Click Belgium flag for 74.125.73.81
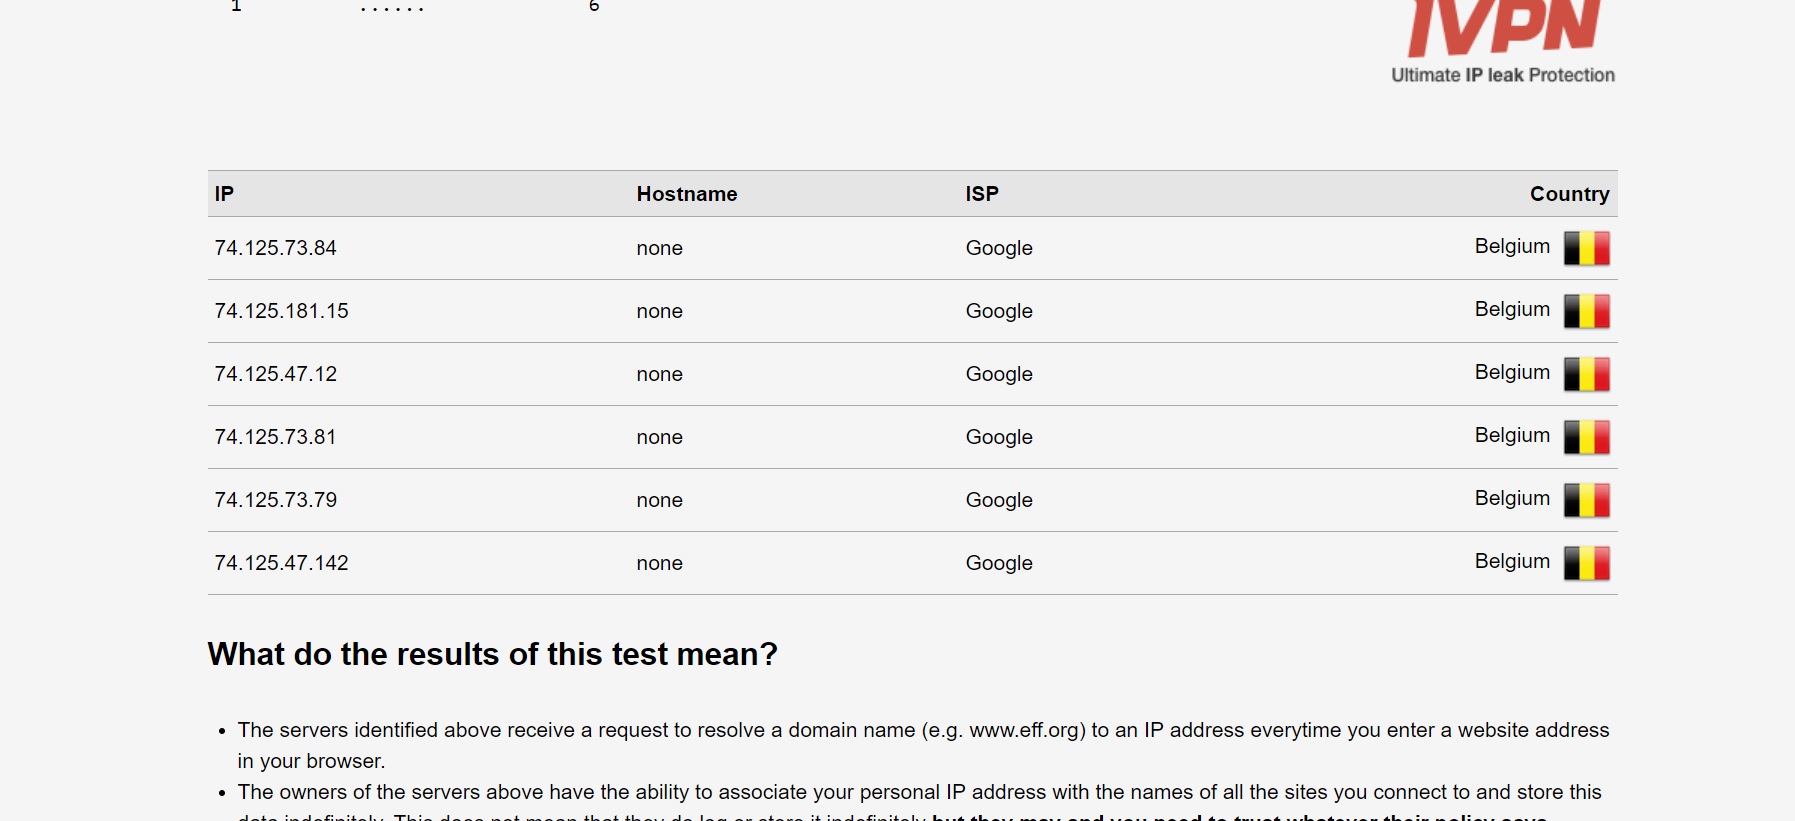Image resolution: width=1795 pixels, height=821 pixels. pyautogui.click(x=1587, y=437)
